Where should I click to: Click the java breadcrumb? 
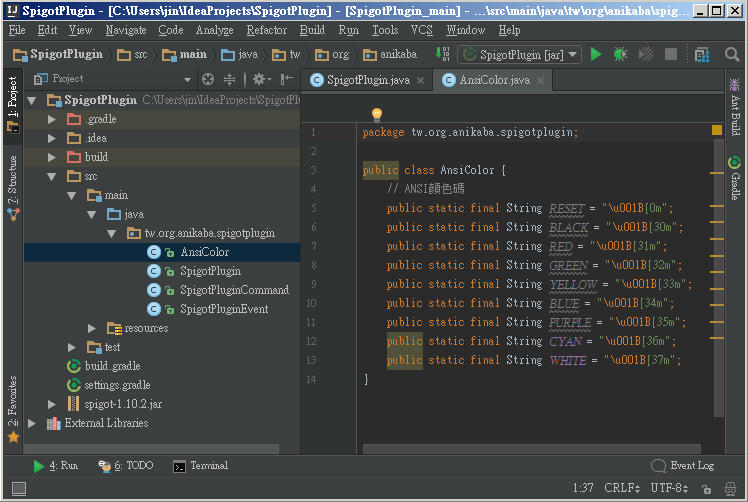[240, 55]
